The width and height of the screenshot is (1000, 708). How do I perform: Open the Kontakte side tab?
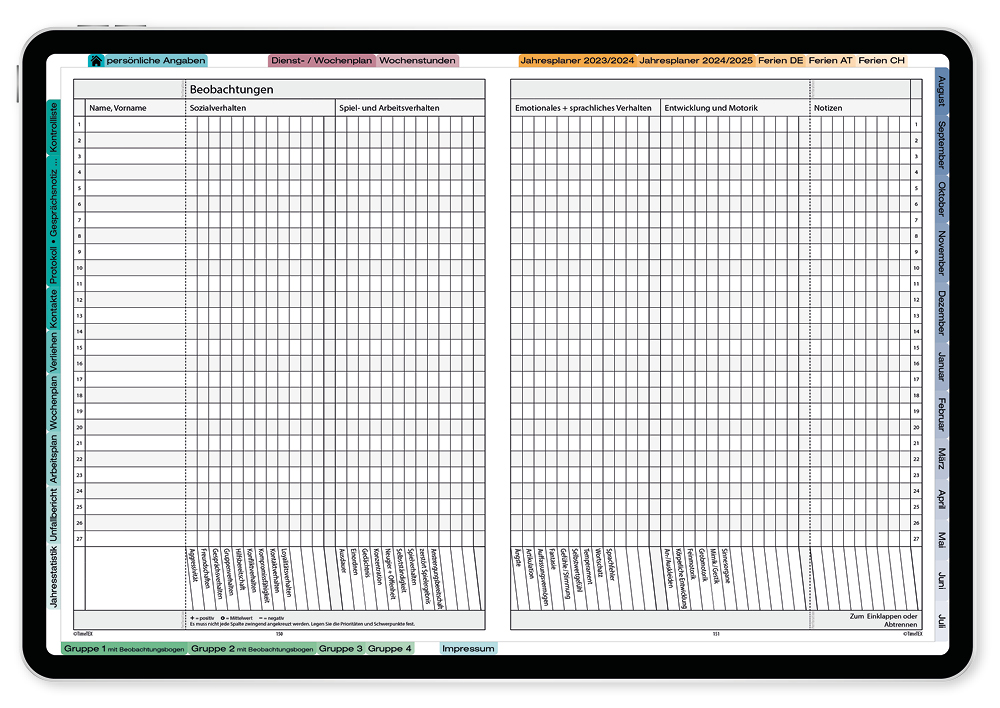[54, 308]
